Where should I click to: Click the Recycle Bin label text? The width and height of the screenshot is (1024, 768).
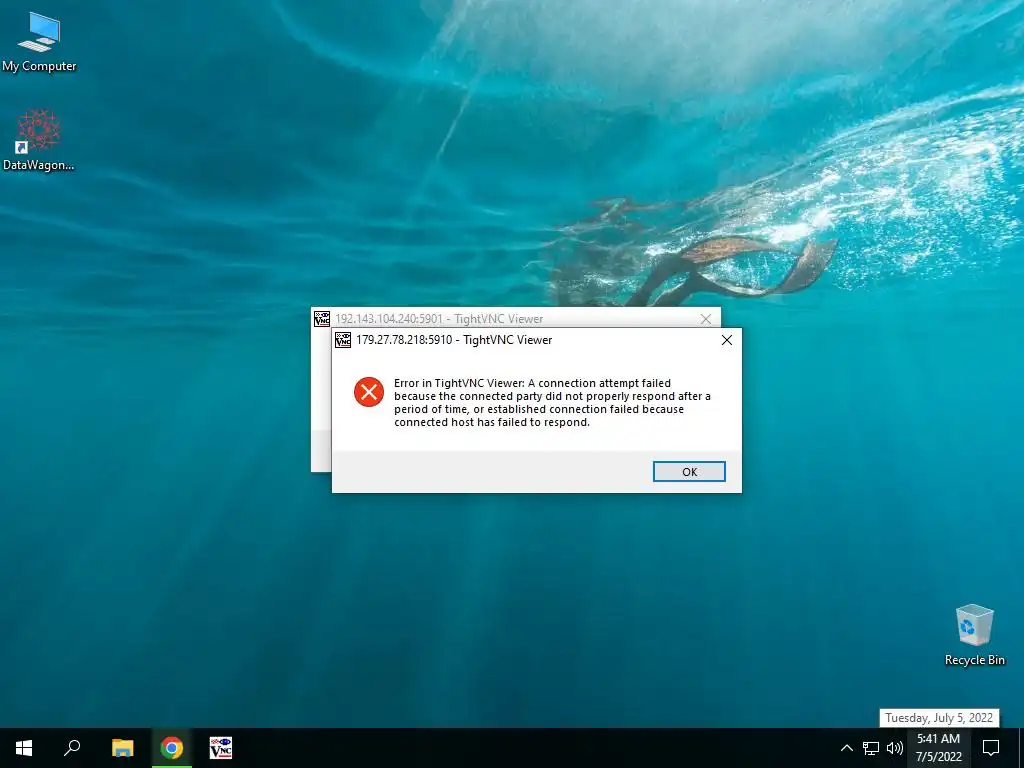(974, 660)
